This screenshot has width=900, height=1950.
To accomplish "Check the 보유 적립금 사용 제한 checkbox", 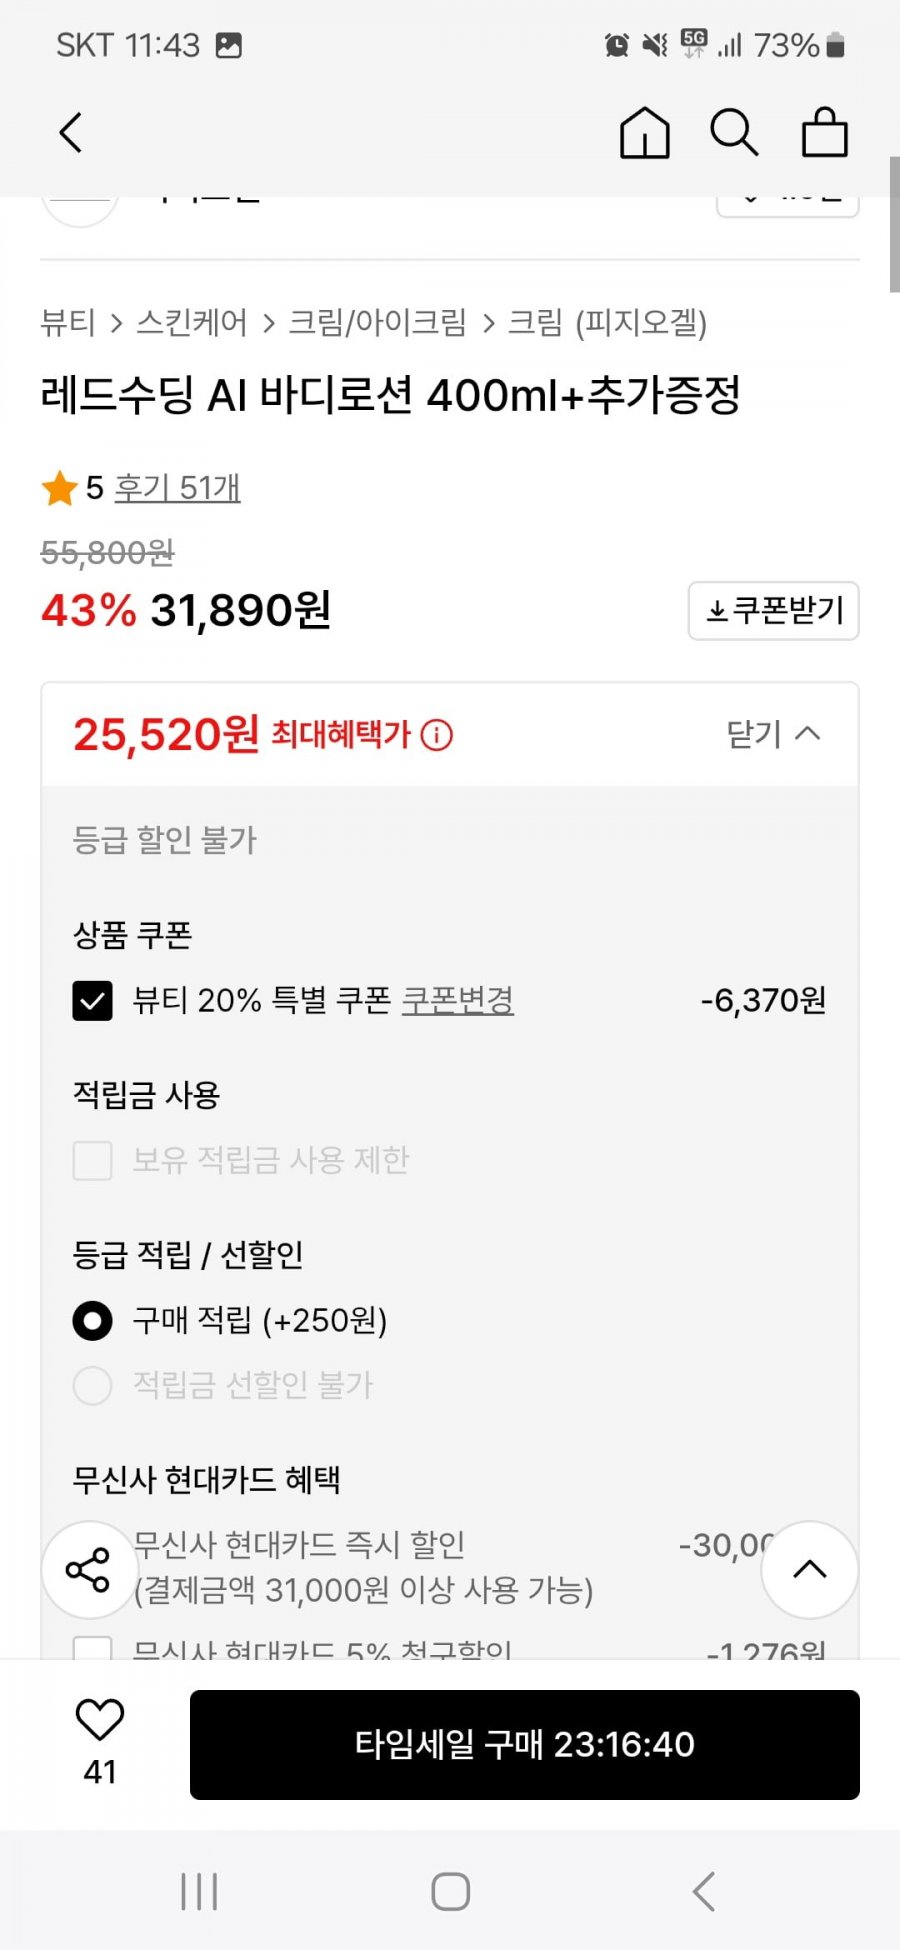I will [x=92, y=1160].
